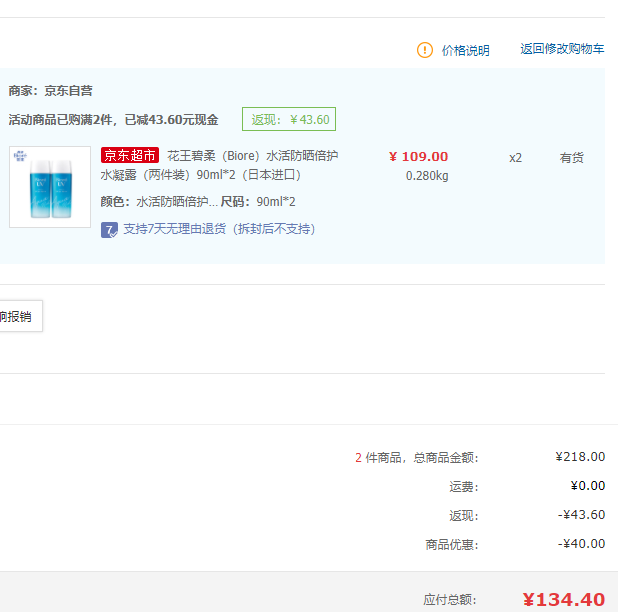Click the 应付总额 label
Screen dimensions: 618x612
point(450,600)
